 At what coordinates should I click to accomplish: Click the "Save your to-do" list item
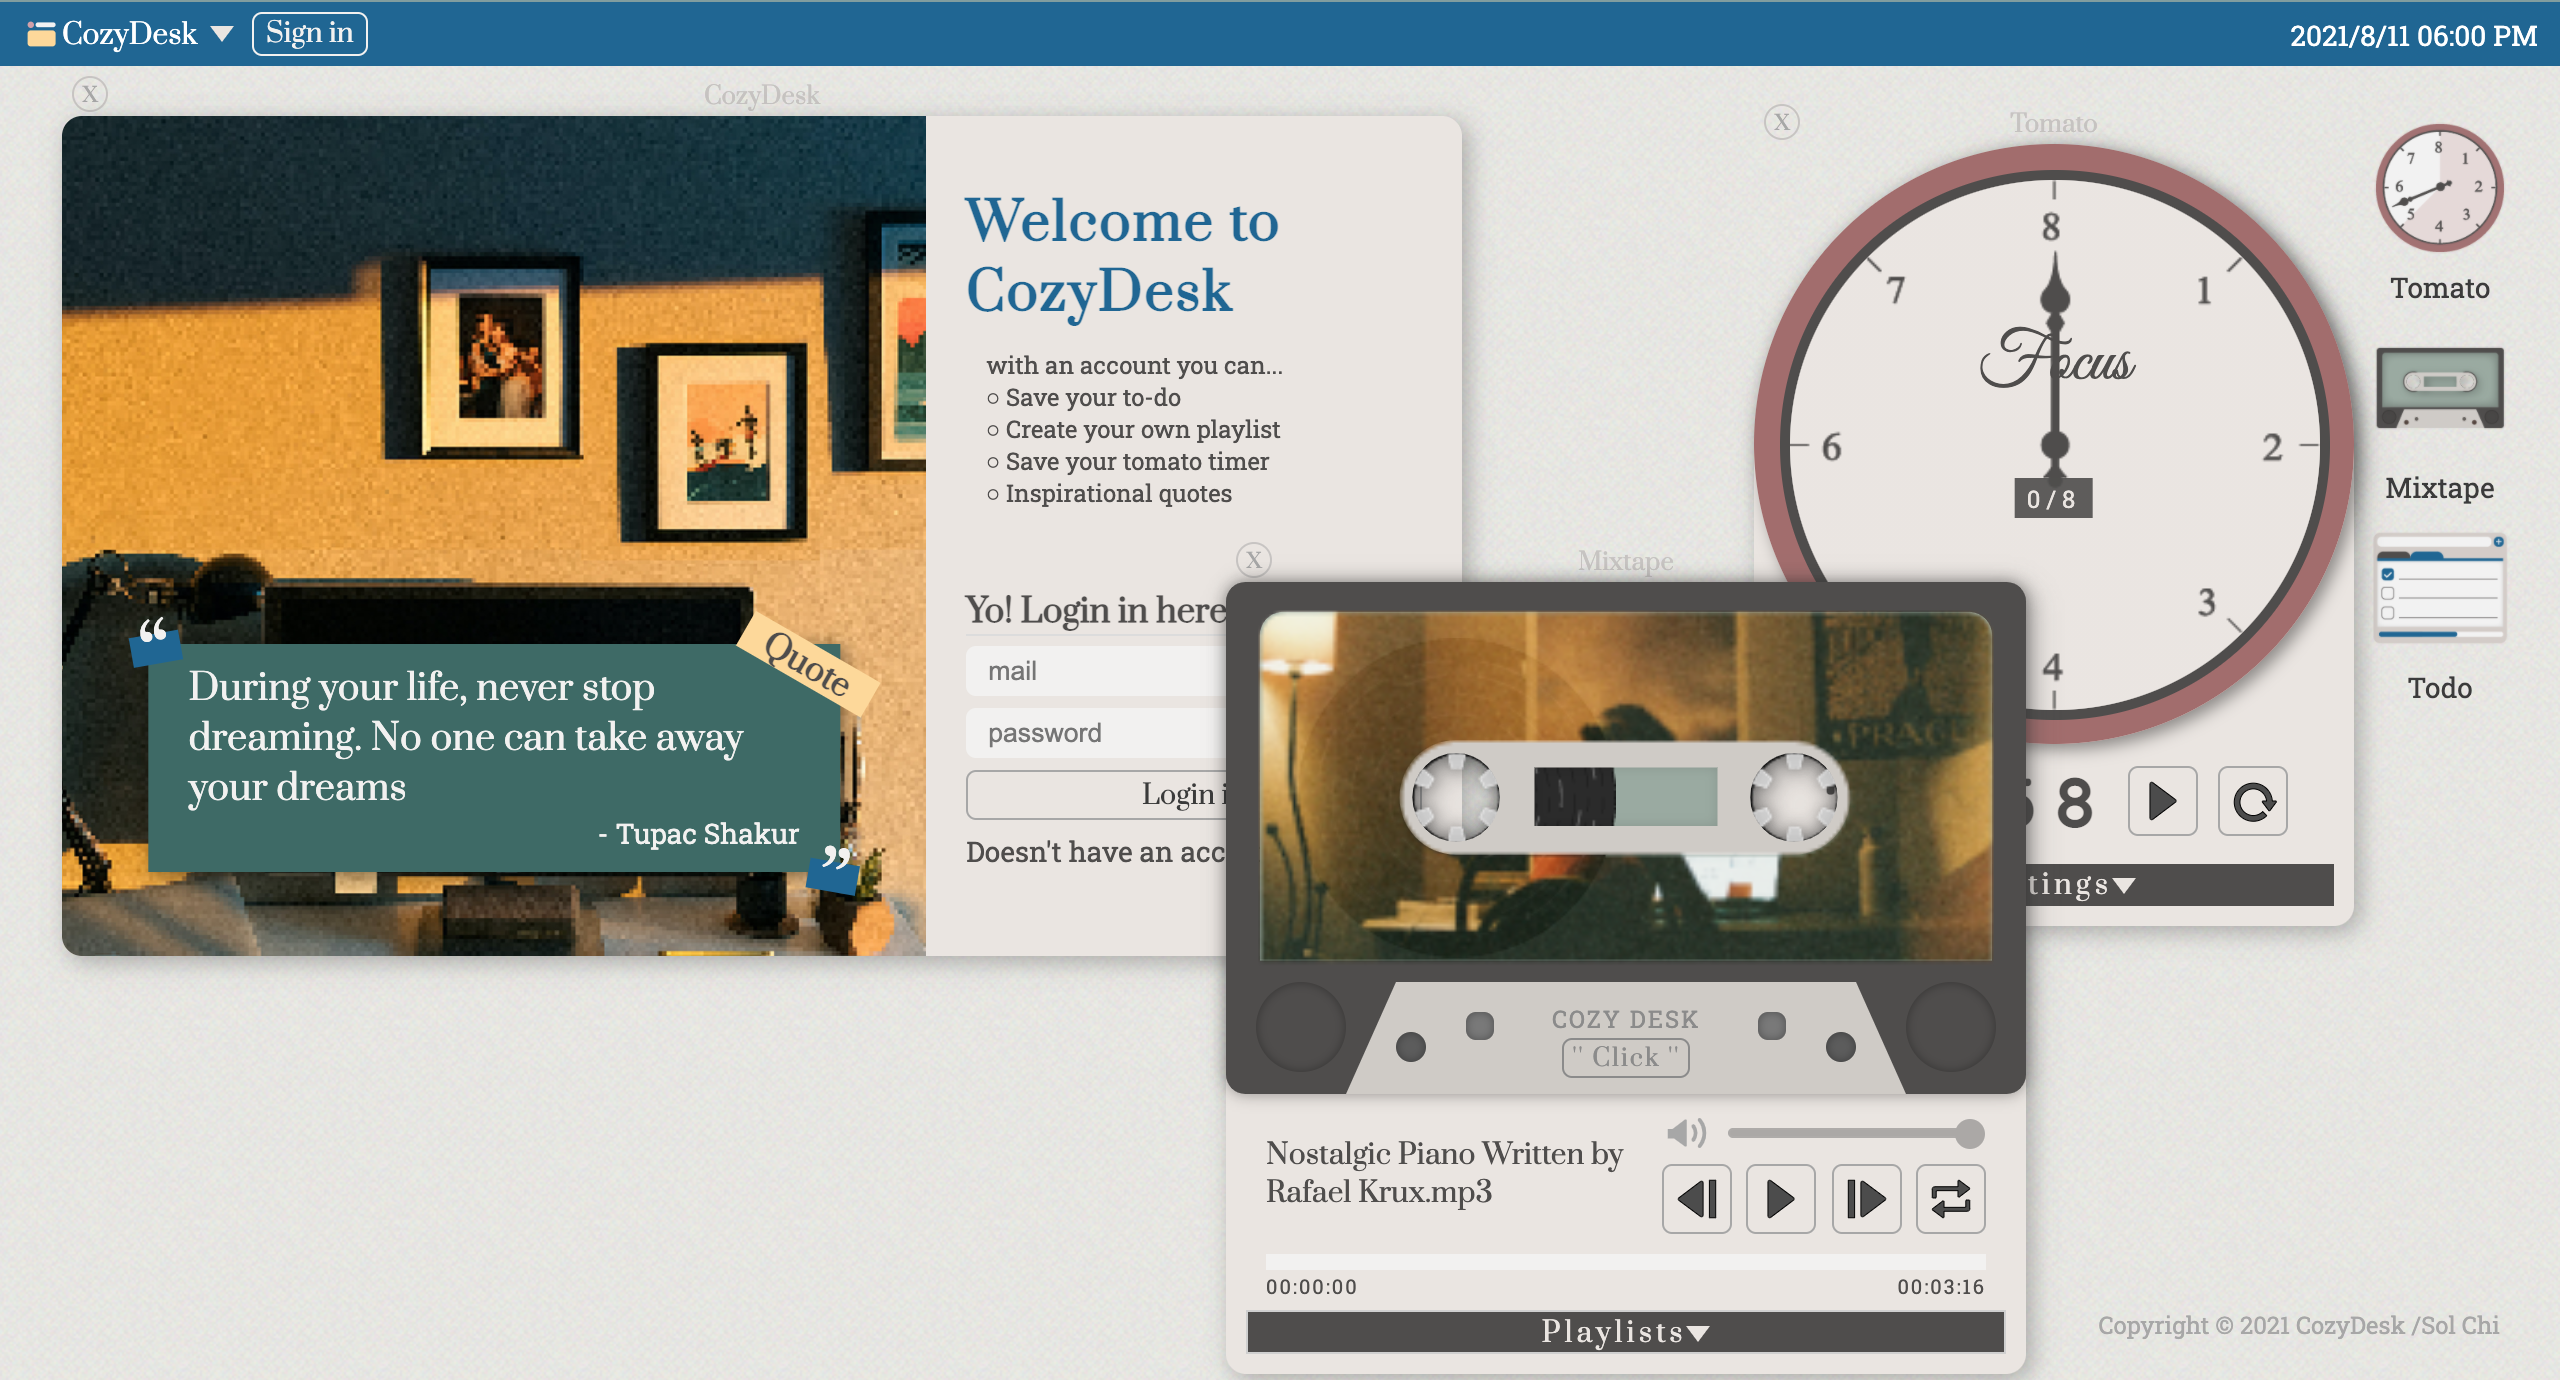tap(1093, 397)
